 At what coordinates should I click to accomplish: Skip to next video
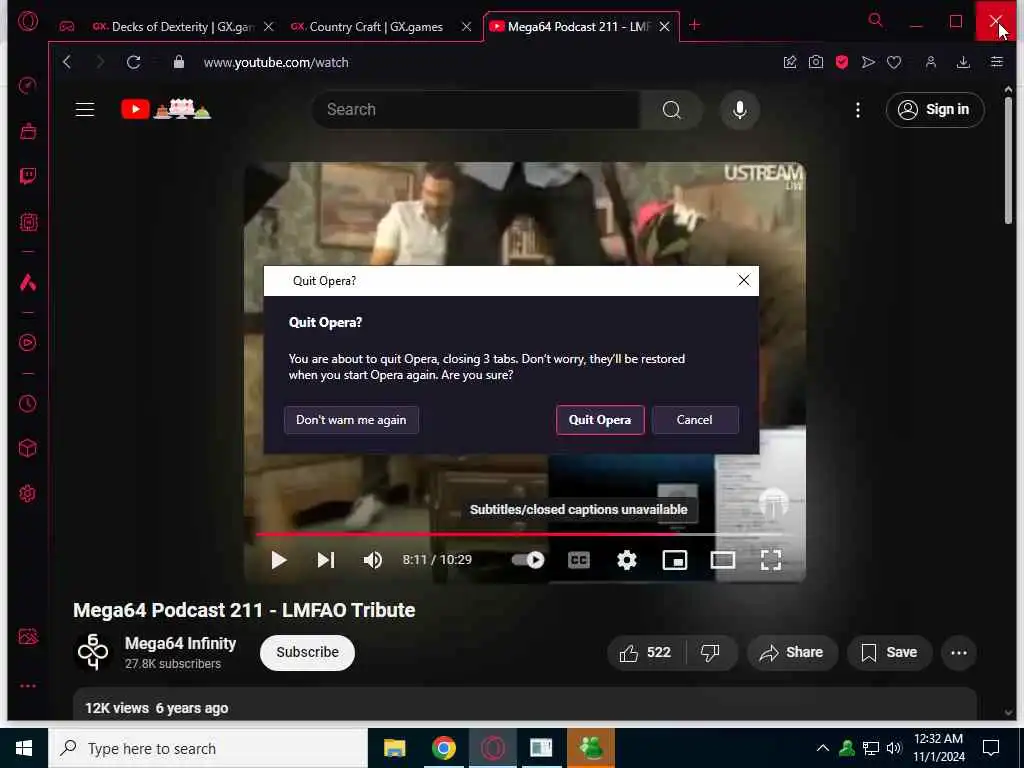pyautogui.click(x=326, y=560)
